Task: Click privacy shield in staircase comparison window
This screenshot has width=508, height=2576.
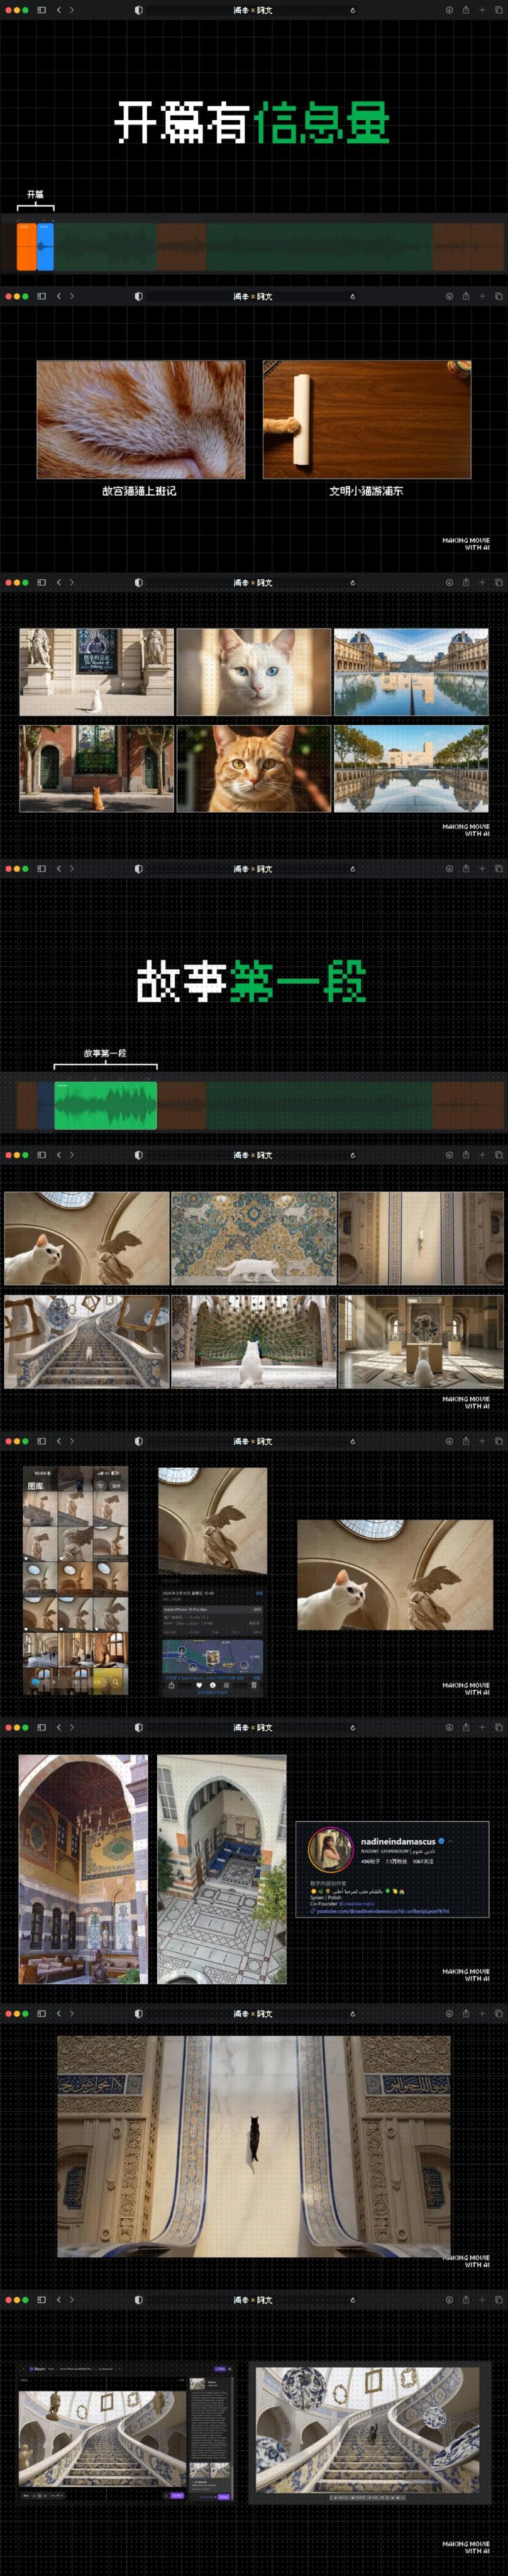Action: (138, 2300)
